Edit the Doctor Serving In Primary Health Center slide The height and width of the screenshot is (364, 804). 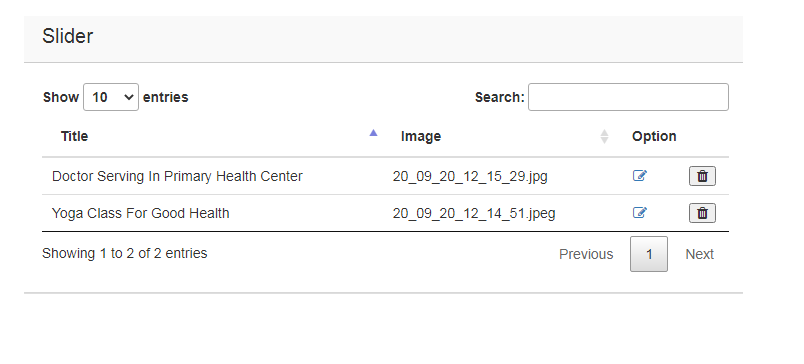[x=639, y=176]
